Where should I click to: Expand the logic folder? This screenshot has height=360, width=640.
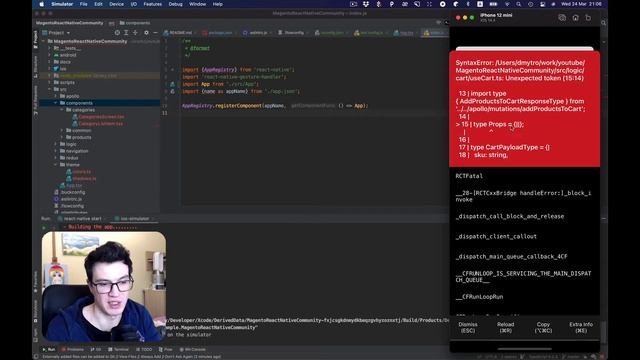[56, 144]
